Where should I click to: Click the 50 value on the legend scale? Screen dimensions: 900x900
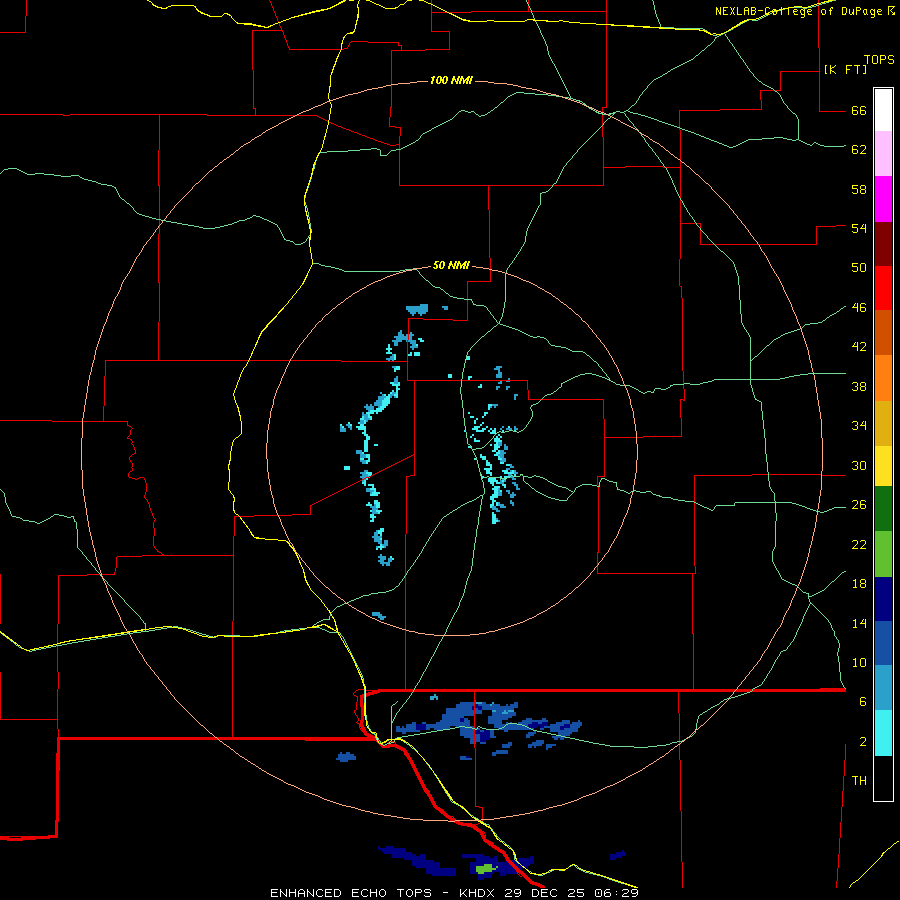pos(859,267)
